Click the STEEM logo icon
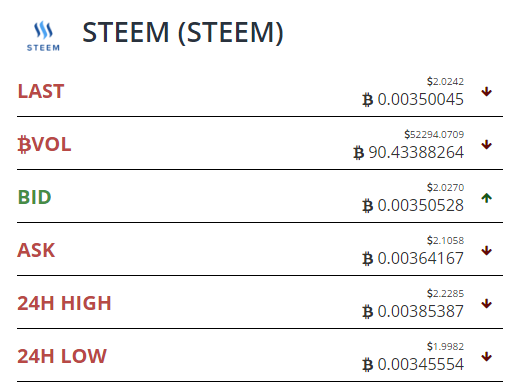This screenshot has height=382, width=509. pos(43,36)
